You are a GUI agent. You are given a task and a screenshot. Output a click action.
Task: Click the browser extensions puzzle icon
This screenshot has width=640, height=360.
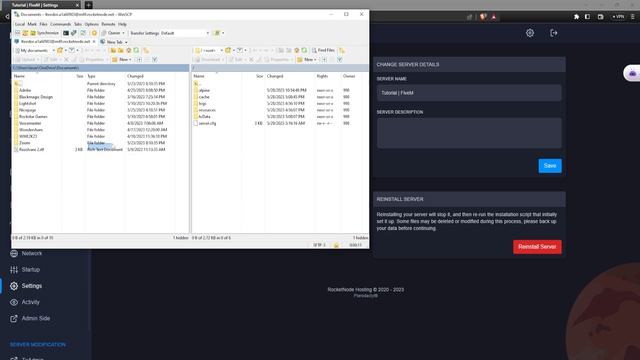[576, 17]
